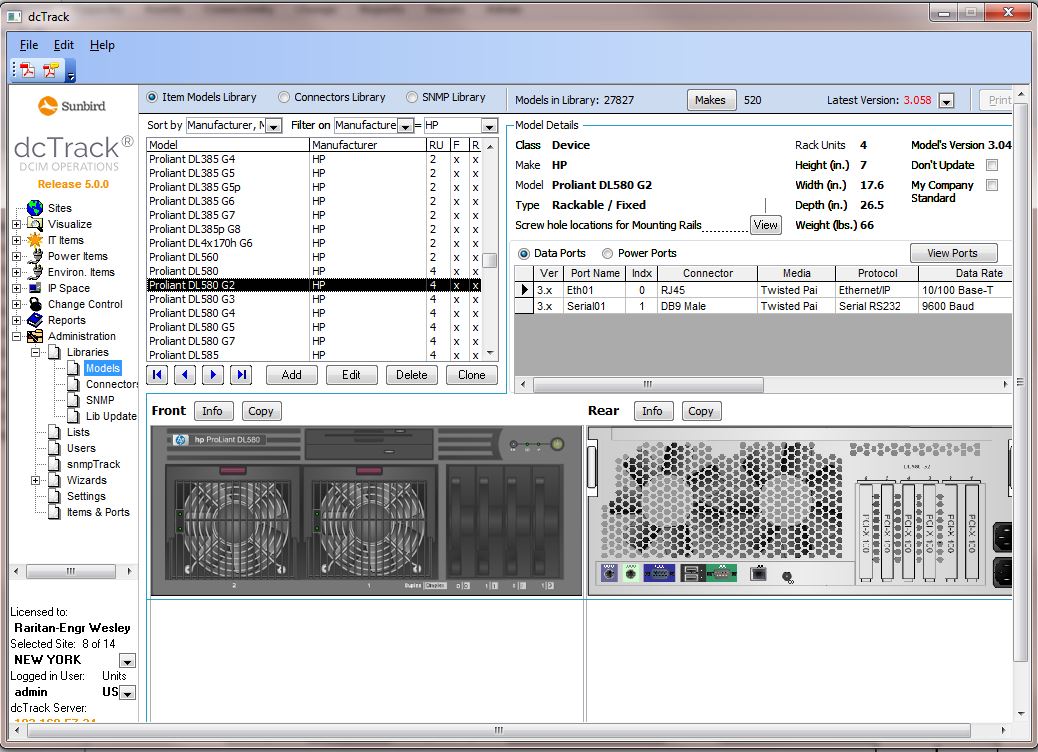
Task: Select the Data Ports radio button
Action: [x=524, y=254]
